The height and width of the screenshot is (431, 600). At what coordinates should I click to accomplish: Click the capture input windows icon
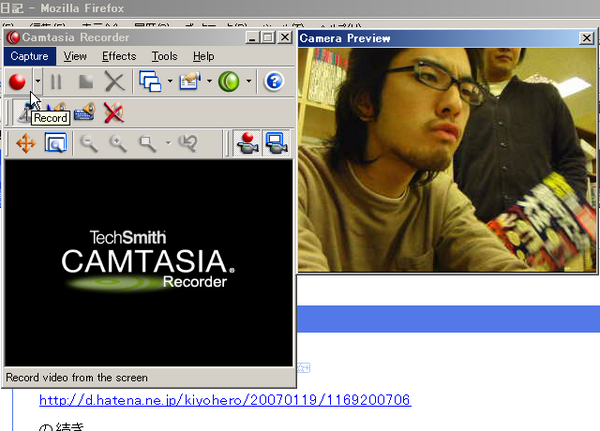coord(150,82)
